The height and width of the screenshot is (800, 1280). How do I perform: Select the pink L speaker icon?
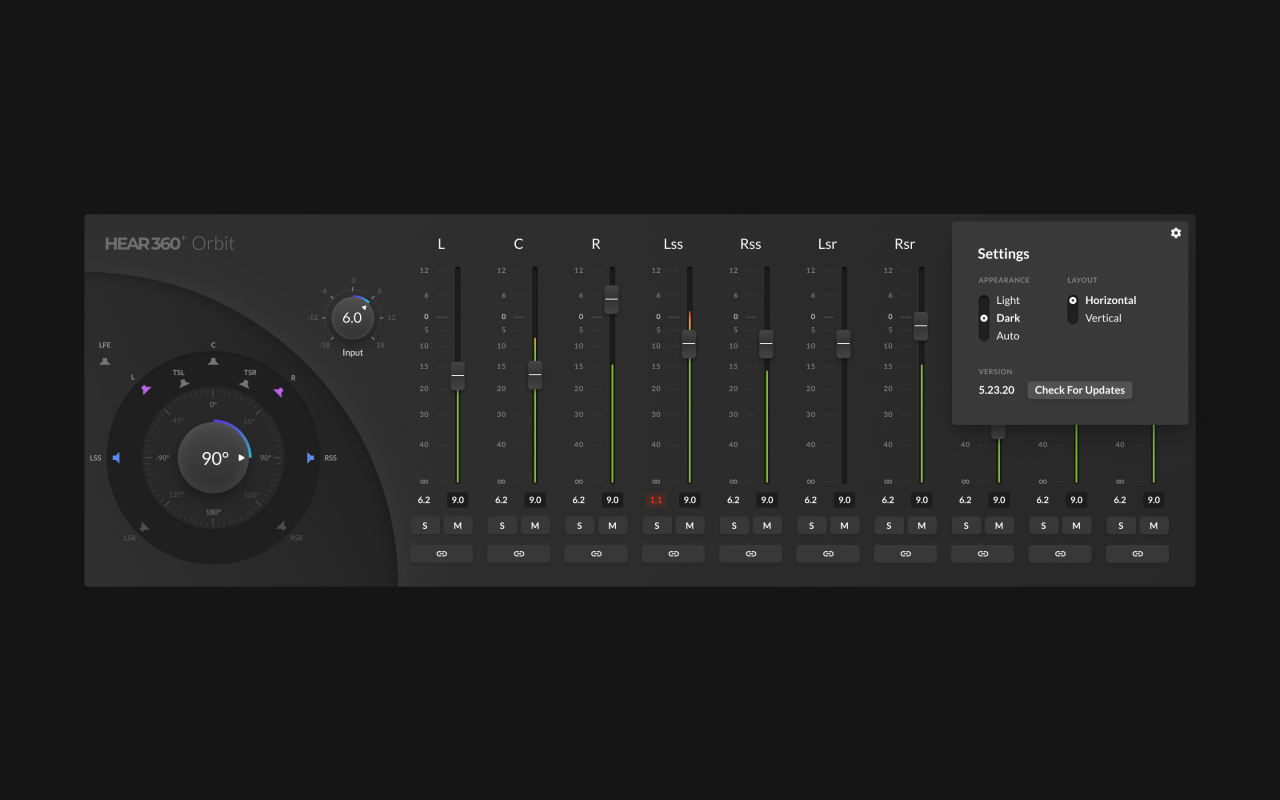pyautogui.click(x=146, y=390)
